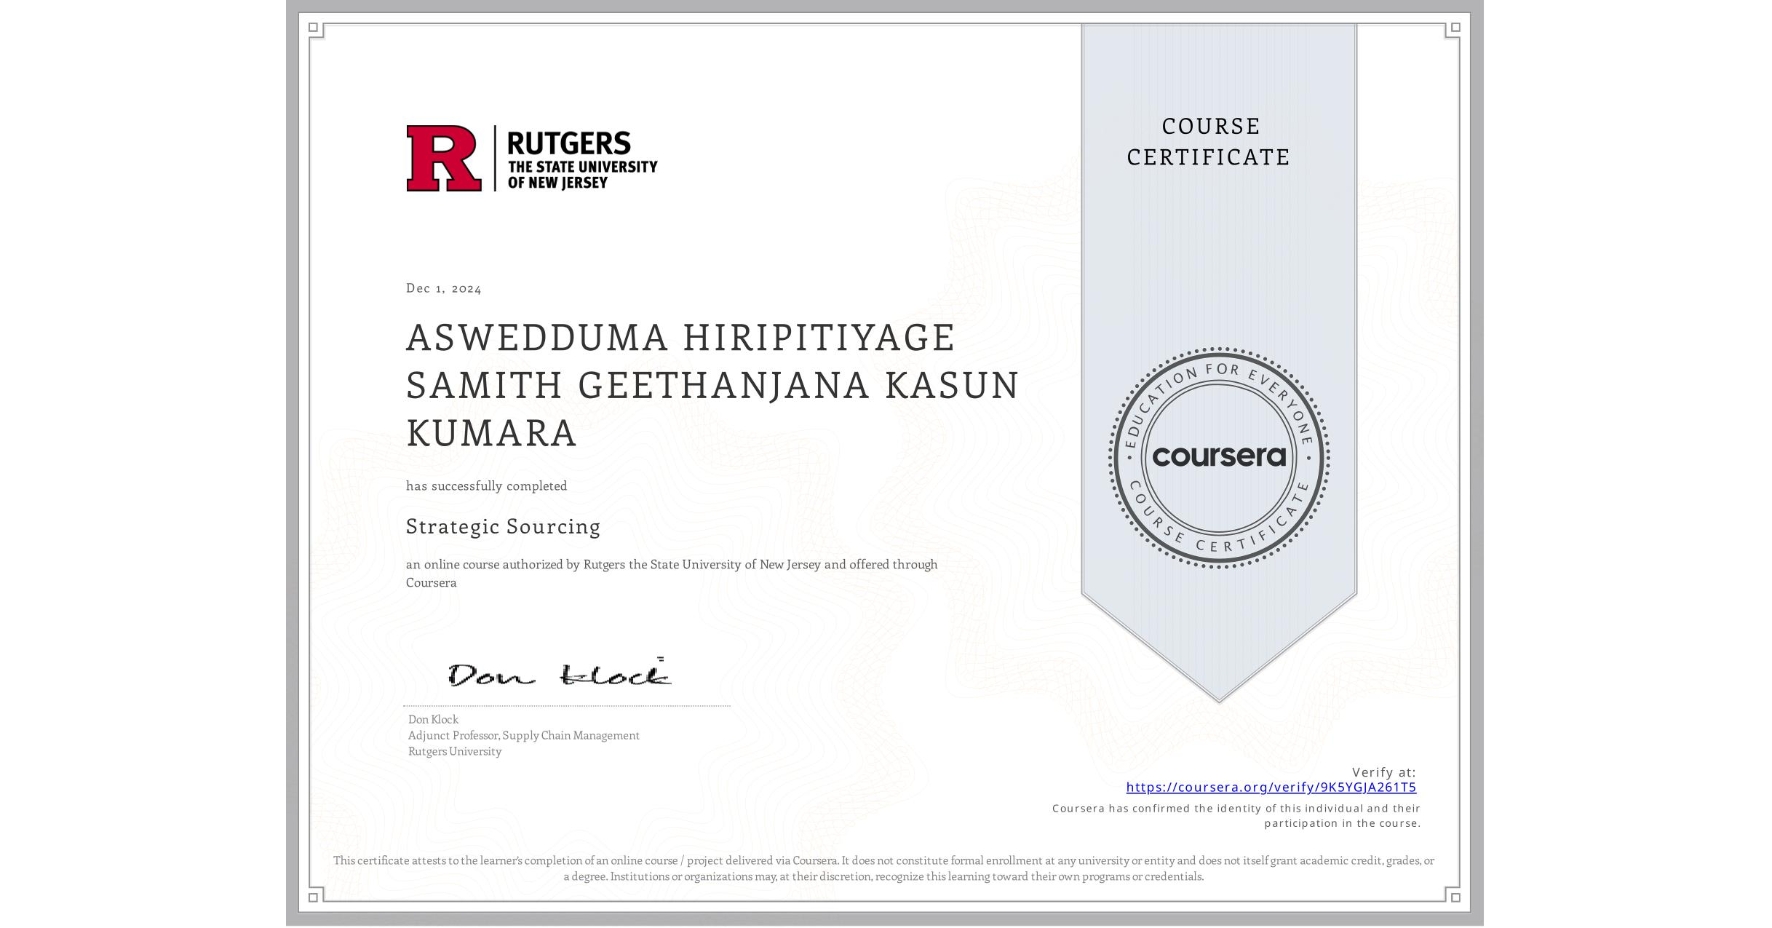This screenshot has width=1772, height=928.
Task: Click 'Adjunct Professor, Supply Chain Management'
Action: (524, 735)
